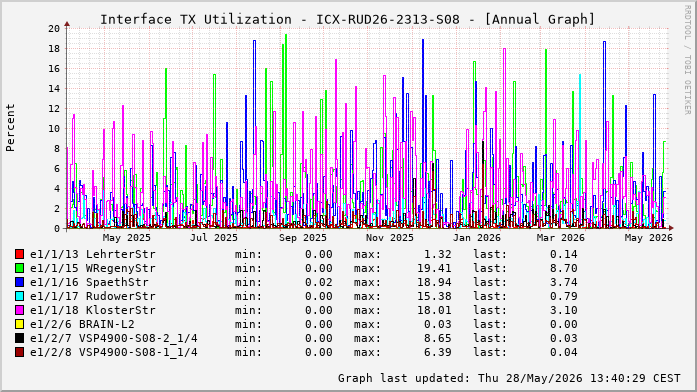
Task: Select the e1/2/7 VSP4900-S08-2_1/4 legend label
Action: pyautogui.click(x=114, y=338)
